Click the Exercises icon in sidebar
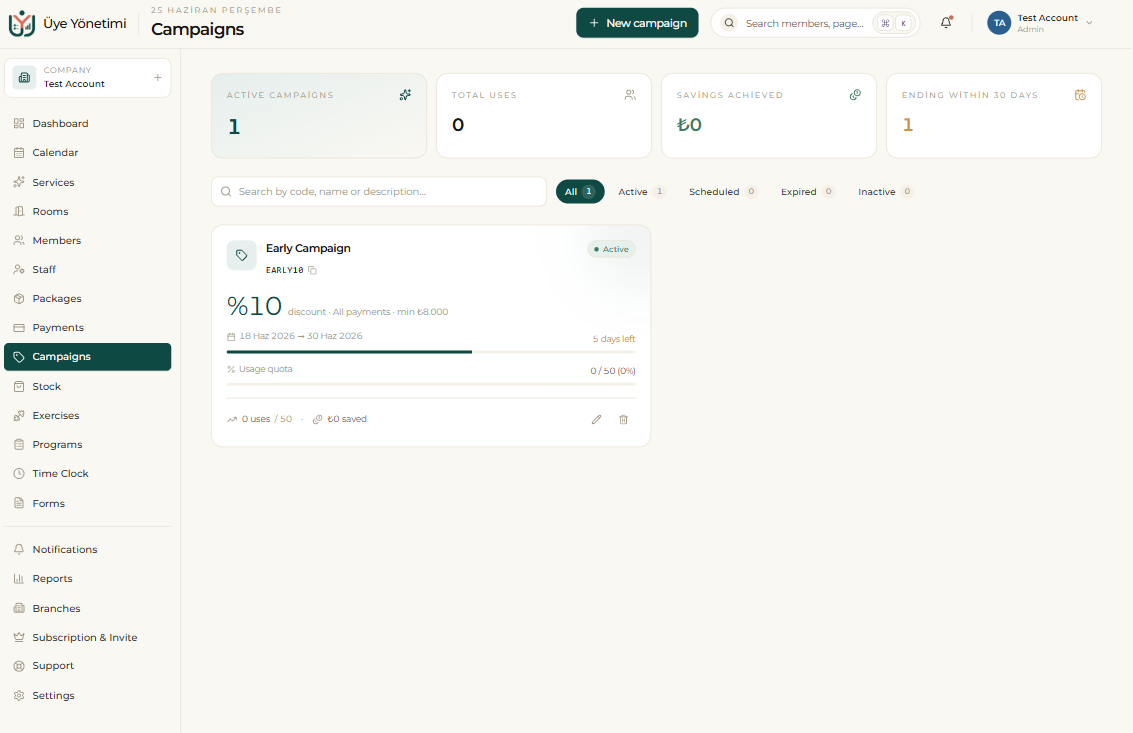This screenshot has width=1133, height=733. pyautogui.click(x=19, y=416)
